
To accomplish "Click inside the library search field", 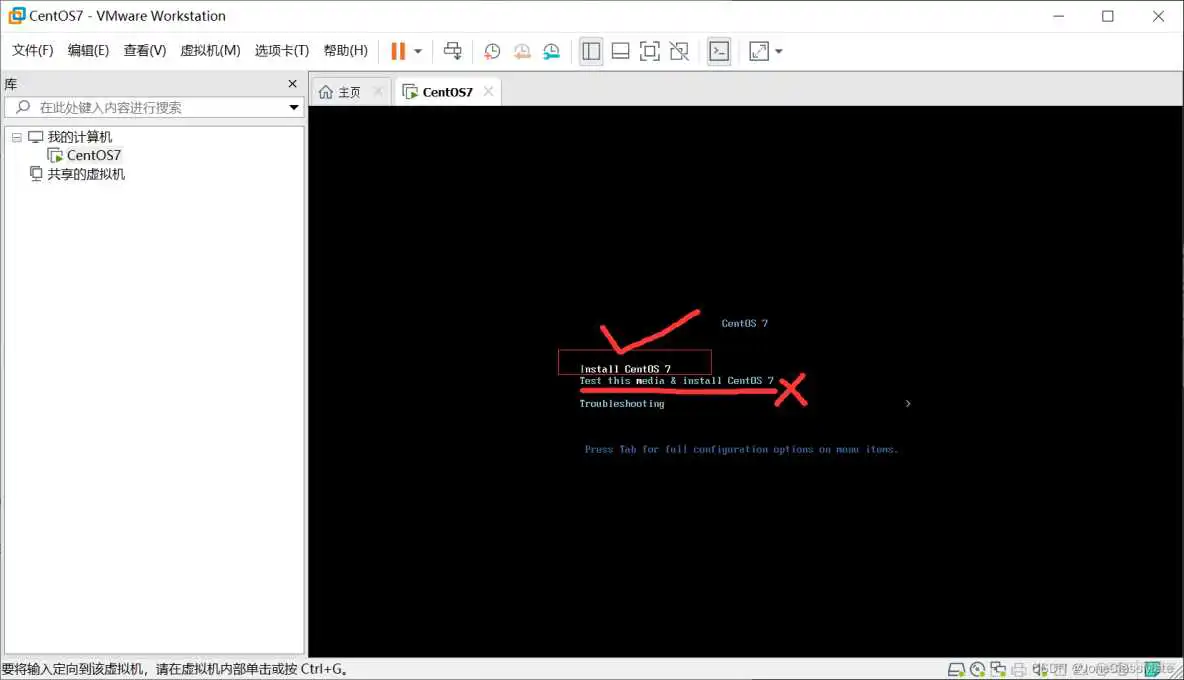I will (x=150, y=107).
